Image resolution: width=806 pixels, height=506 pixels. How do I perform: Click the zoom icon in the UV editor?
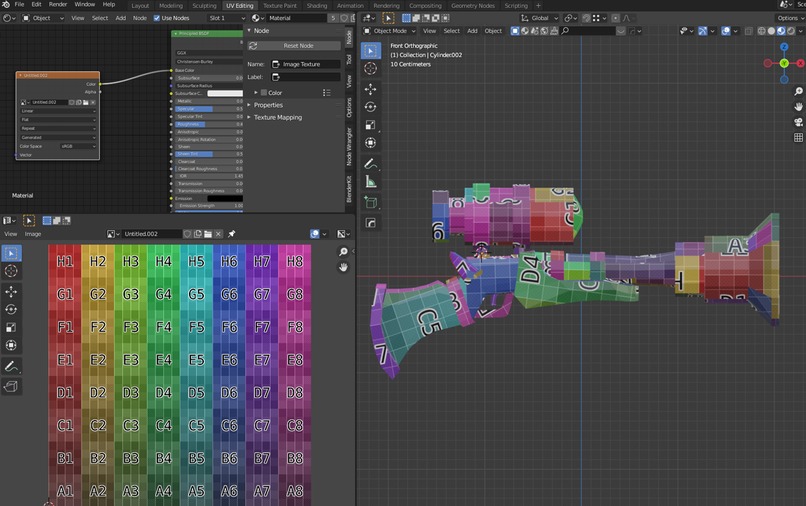[x=343, y=251]
